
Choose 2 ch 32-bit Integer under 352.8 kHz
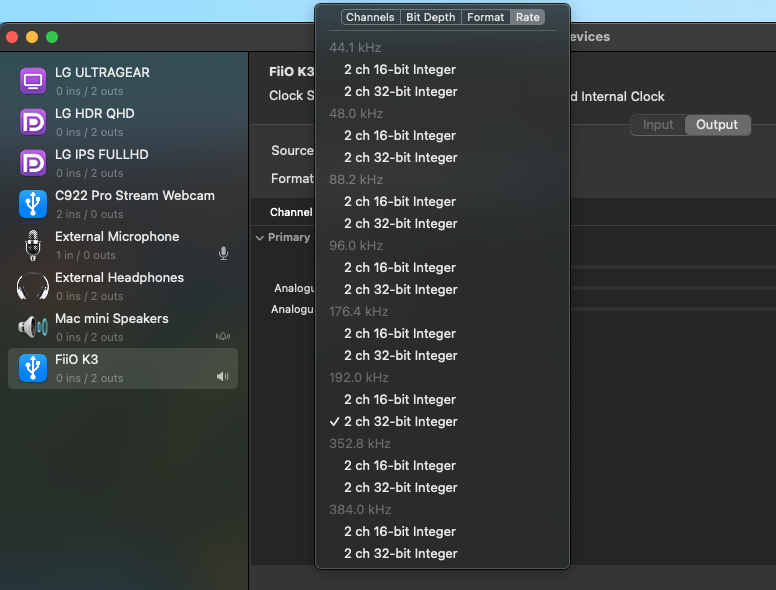tap(442, 488)
